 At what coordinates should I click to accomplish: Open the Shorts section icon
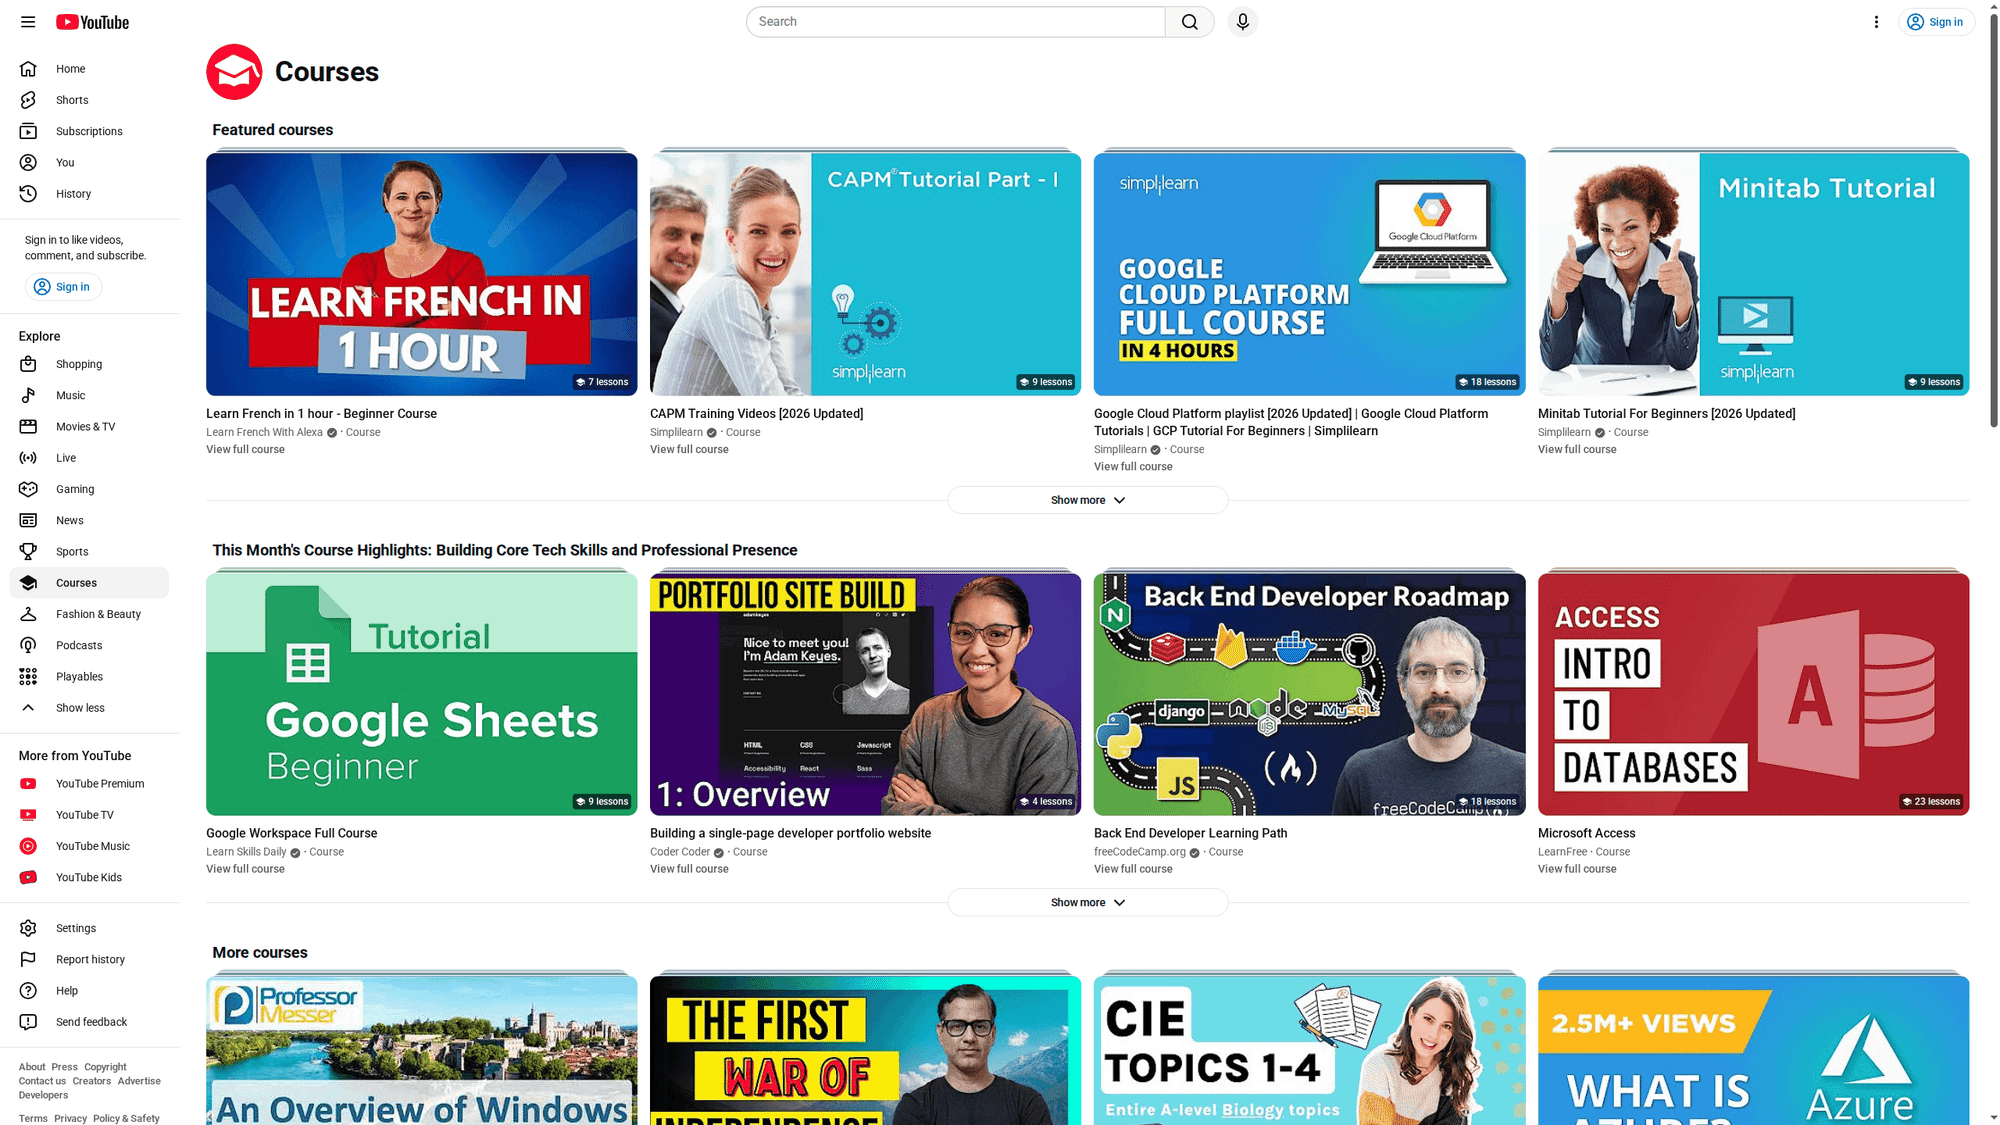[29, 99]
